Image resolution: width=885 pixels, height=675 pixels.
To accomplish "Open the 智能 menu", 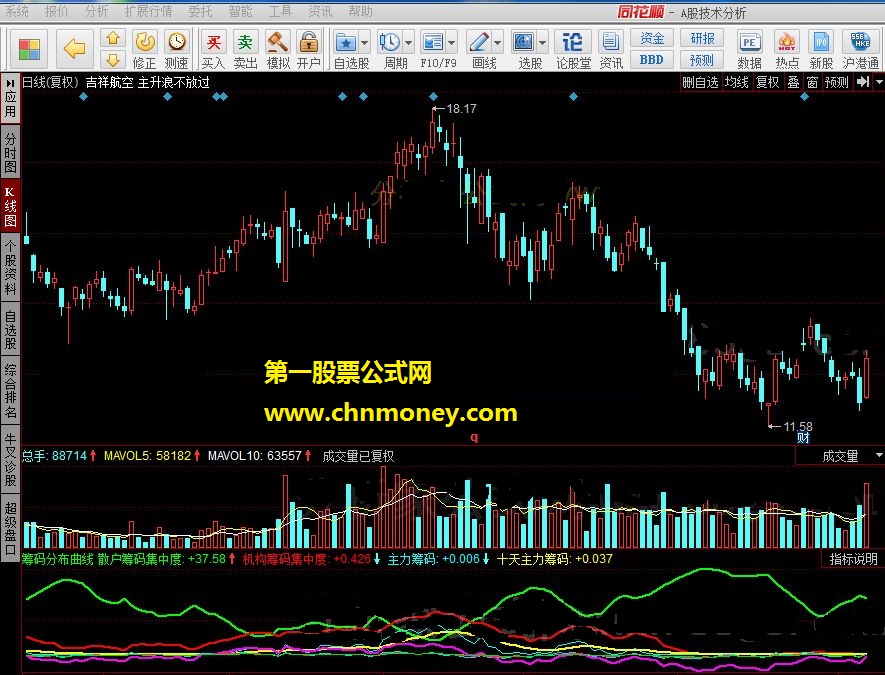I will [240, 11].
